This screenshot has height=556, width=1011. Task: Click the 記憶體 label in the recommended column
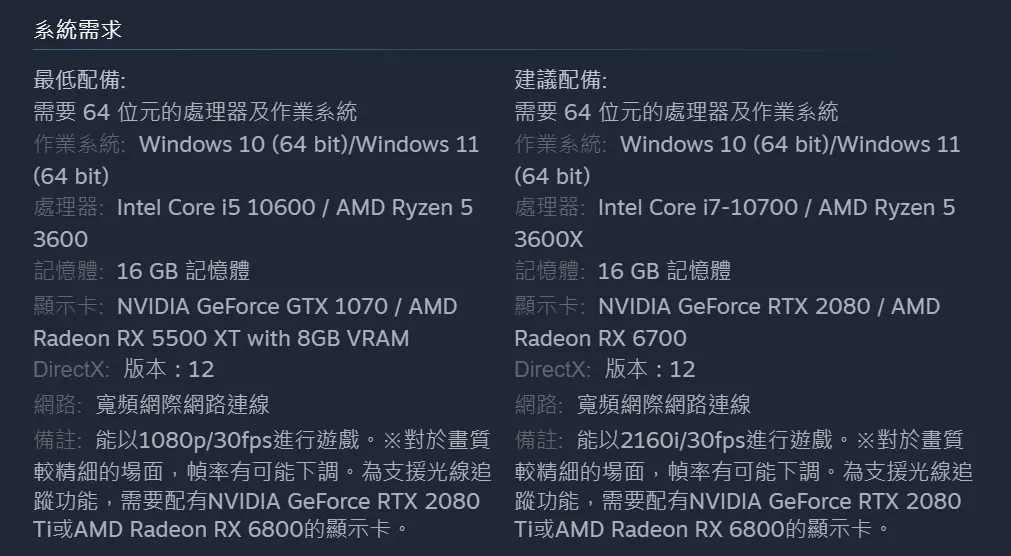pos(549,270)
